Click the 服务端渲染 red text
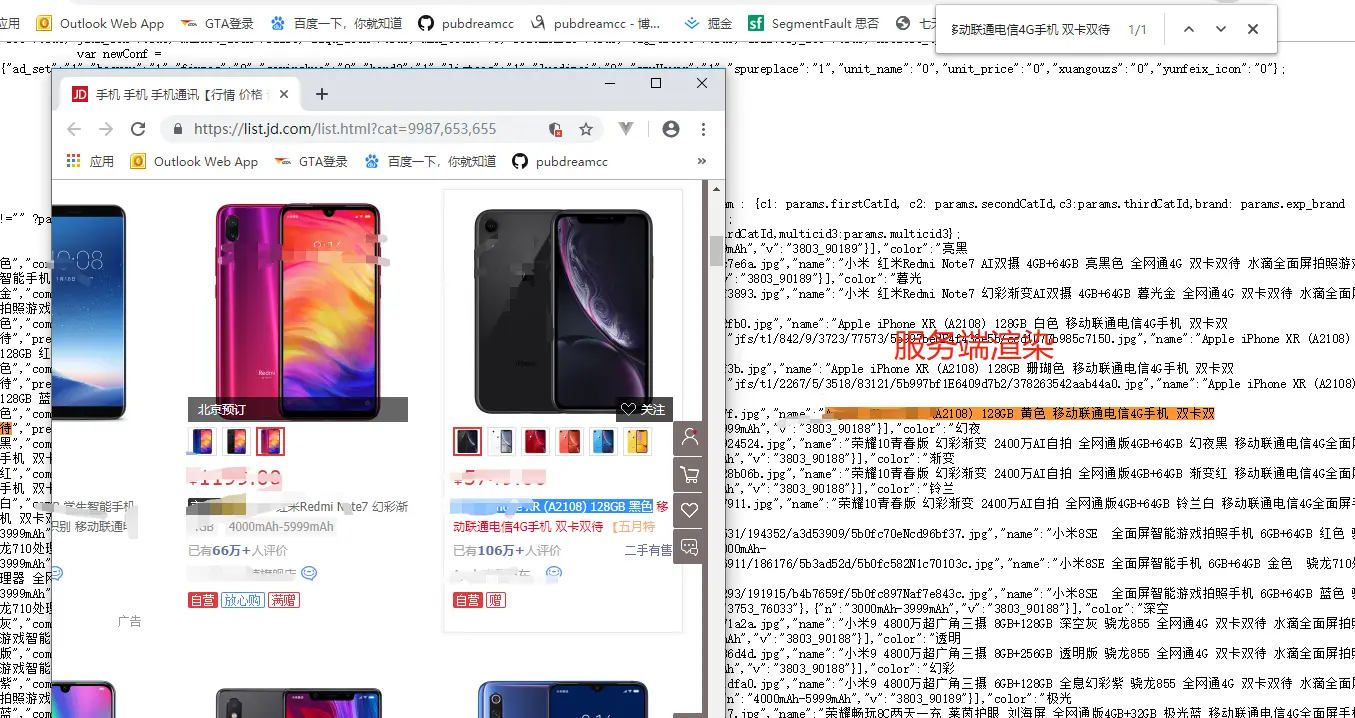This screenshot has height=718, width=1355. coord(974,345)
